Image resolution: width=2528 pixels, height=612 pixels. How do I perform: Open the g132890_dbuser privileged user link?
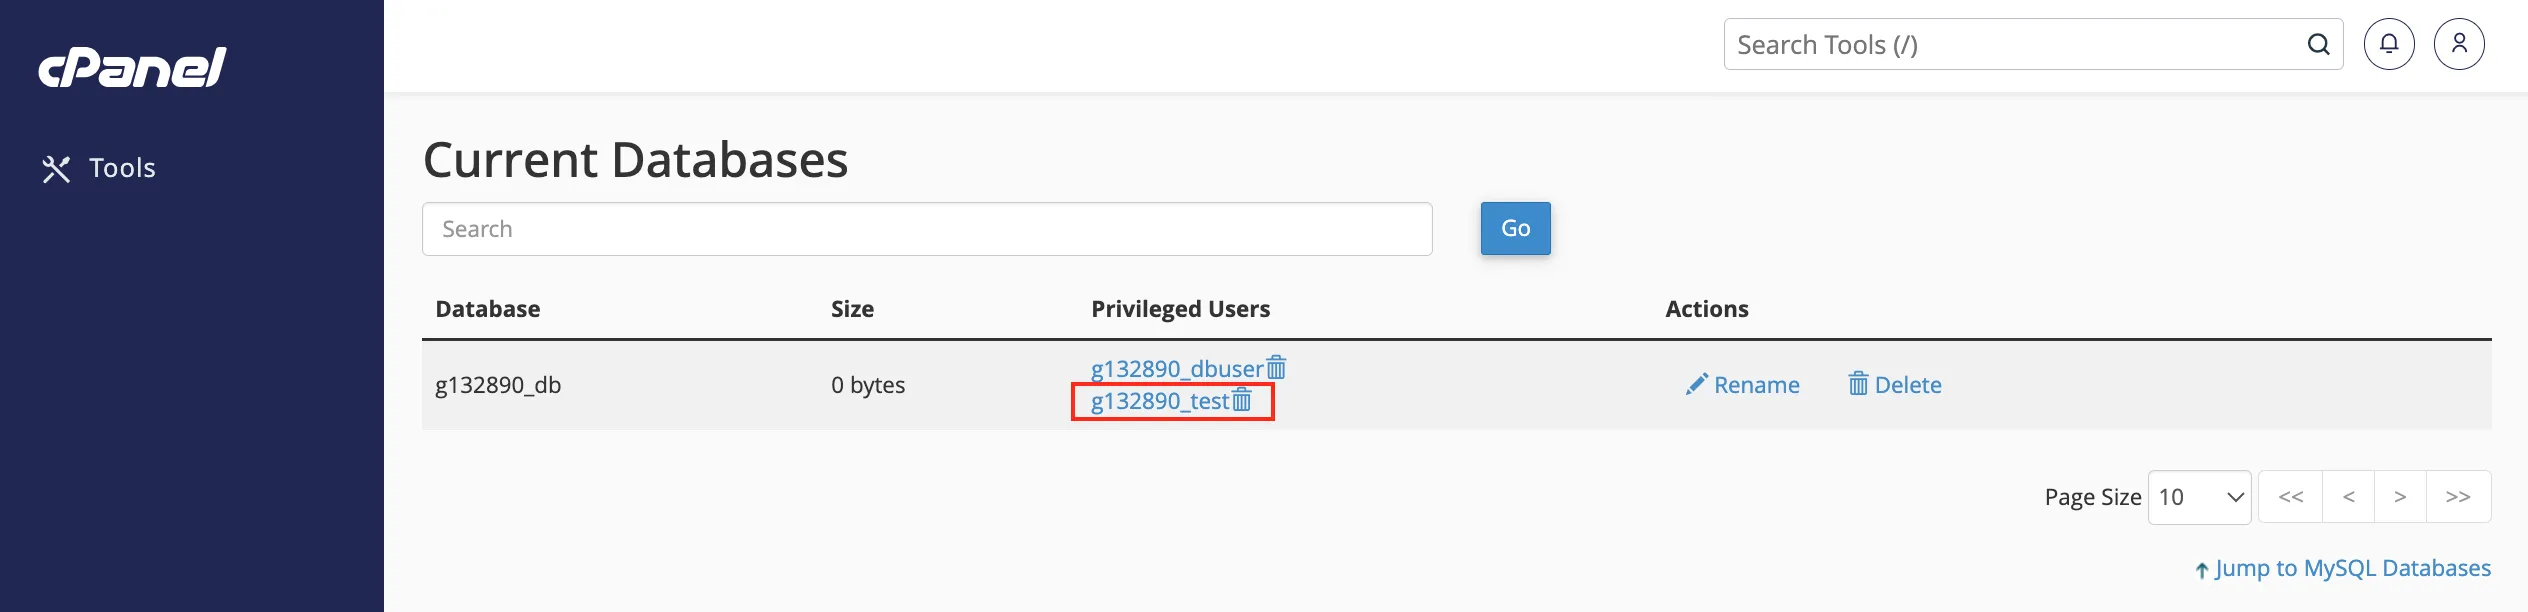(1177, 369)
